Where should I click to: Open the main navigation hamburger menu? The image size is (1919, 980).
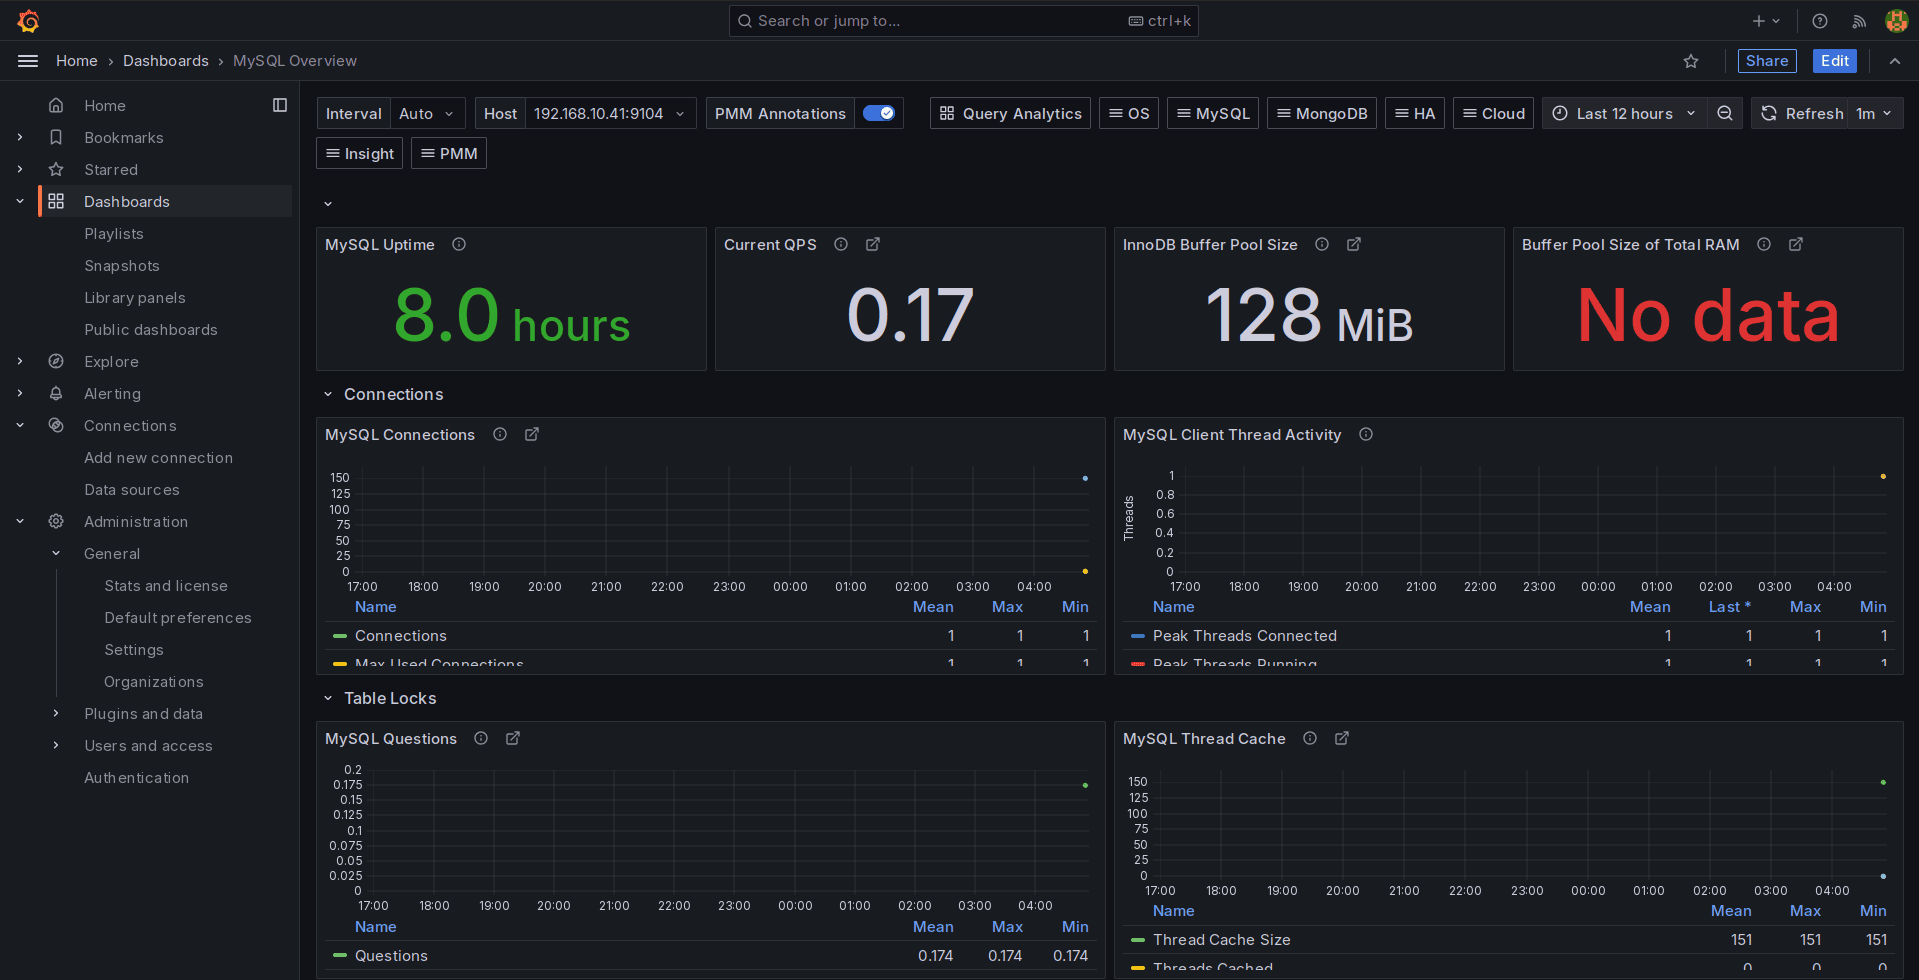point(28,60)
